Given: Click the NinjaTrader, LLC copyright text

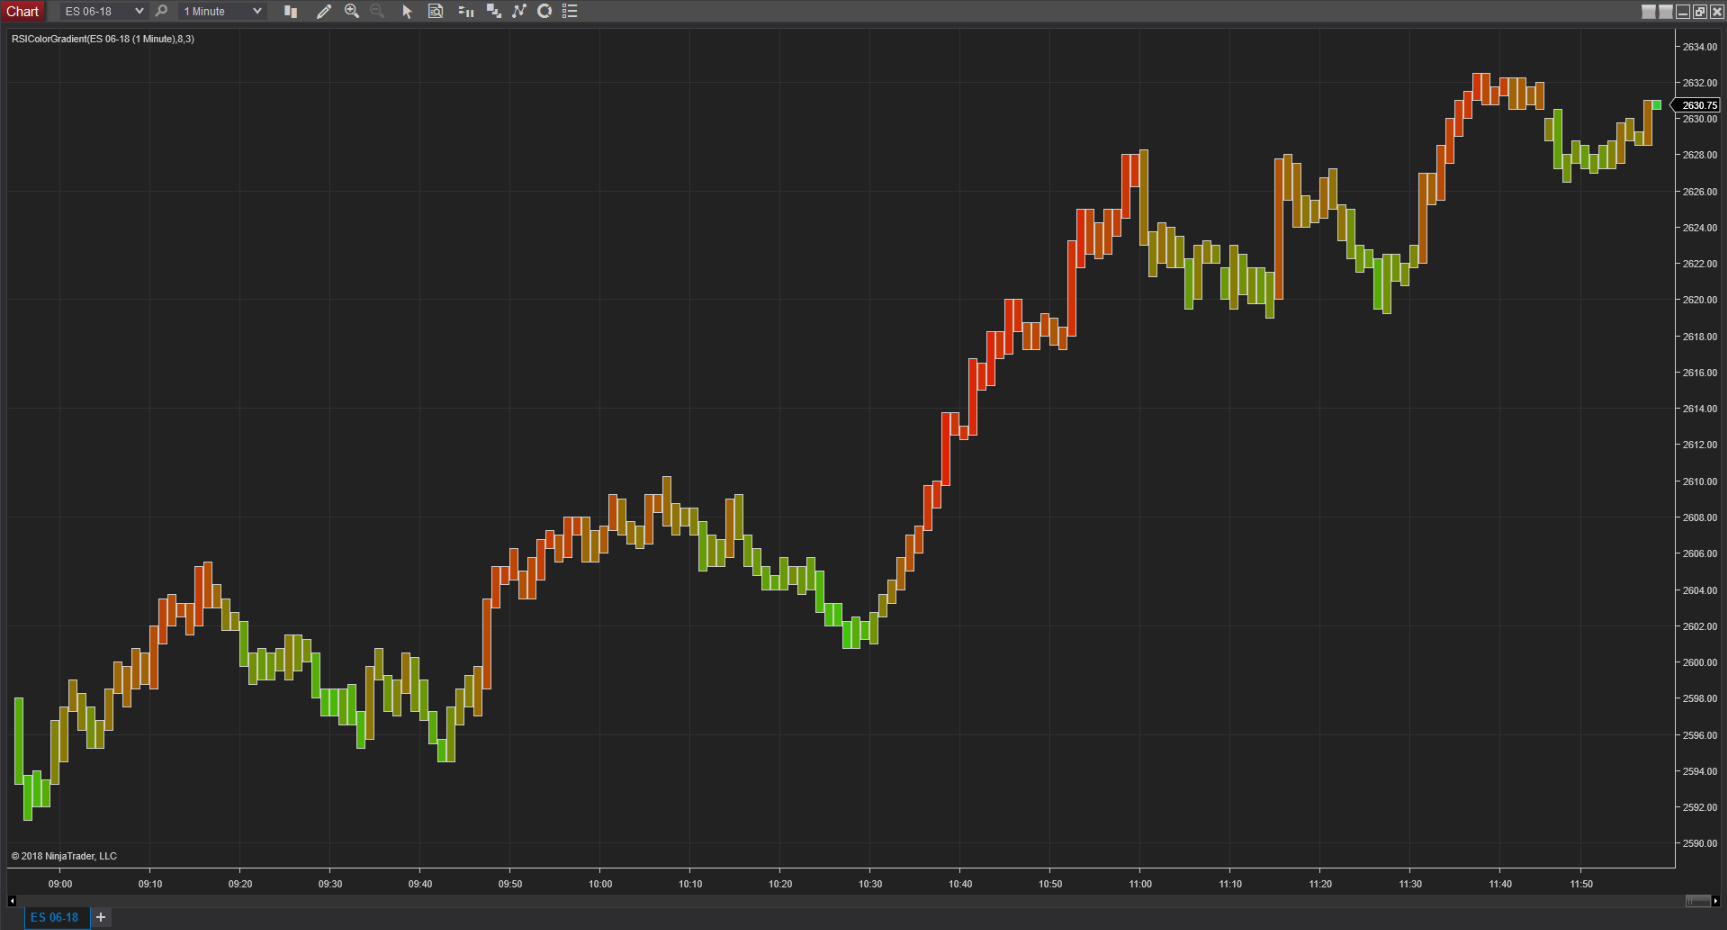Looking at the screenshot, I should [66, 855].
